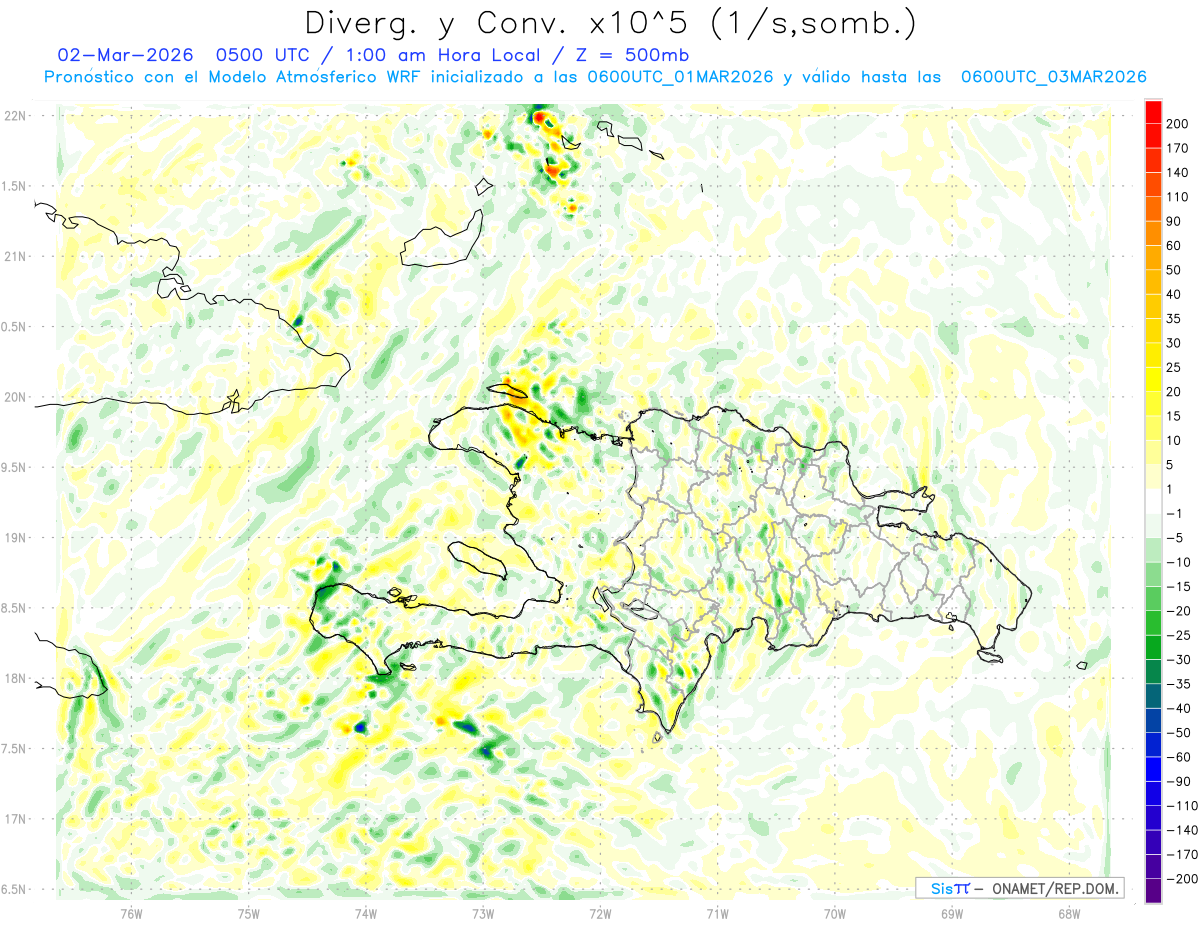Click the positive '60' colorbar value
The height and width of the screenshot is (927, 1200).
click(x=1174, y=245)
